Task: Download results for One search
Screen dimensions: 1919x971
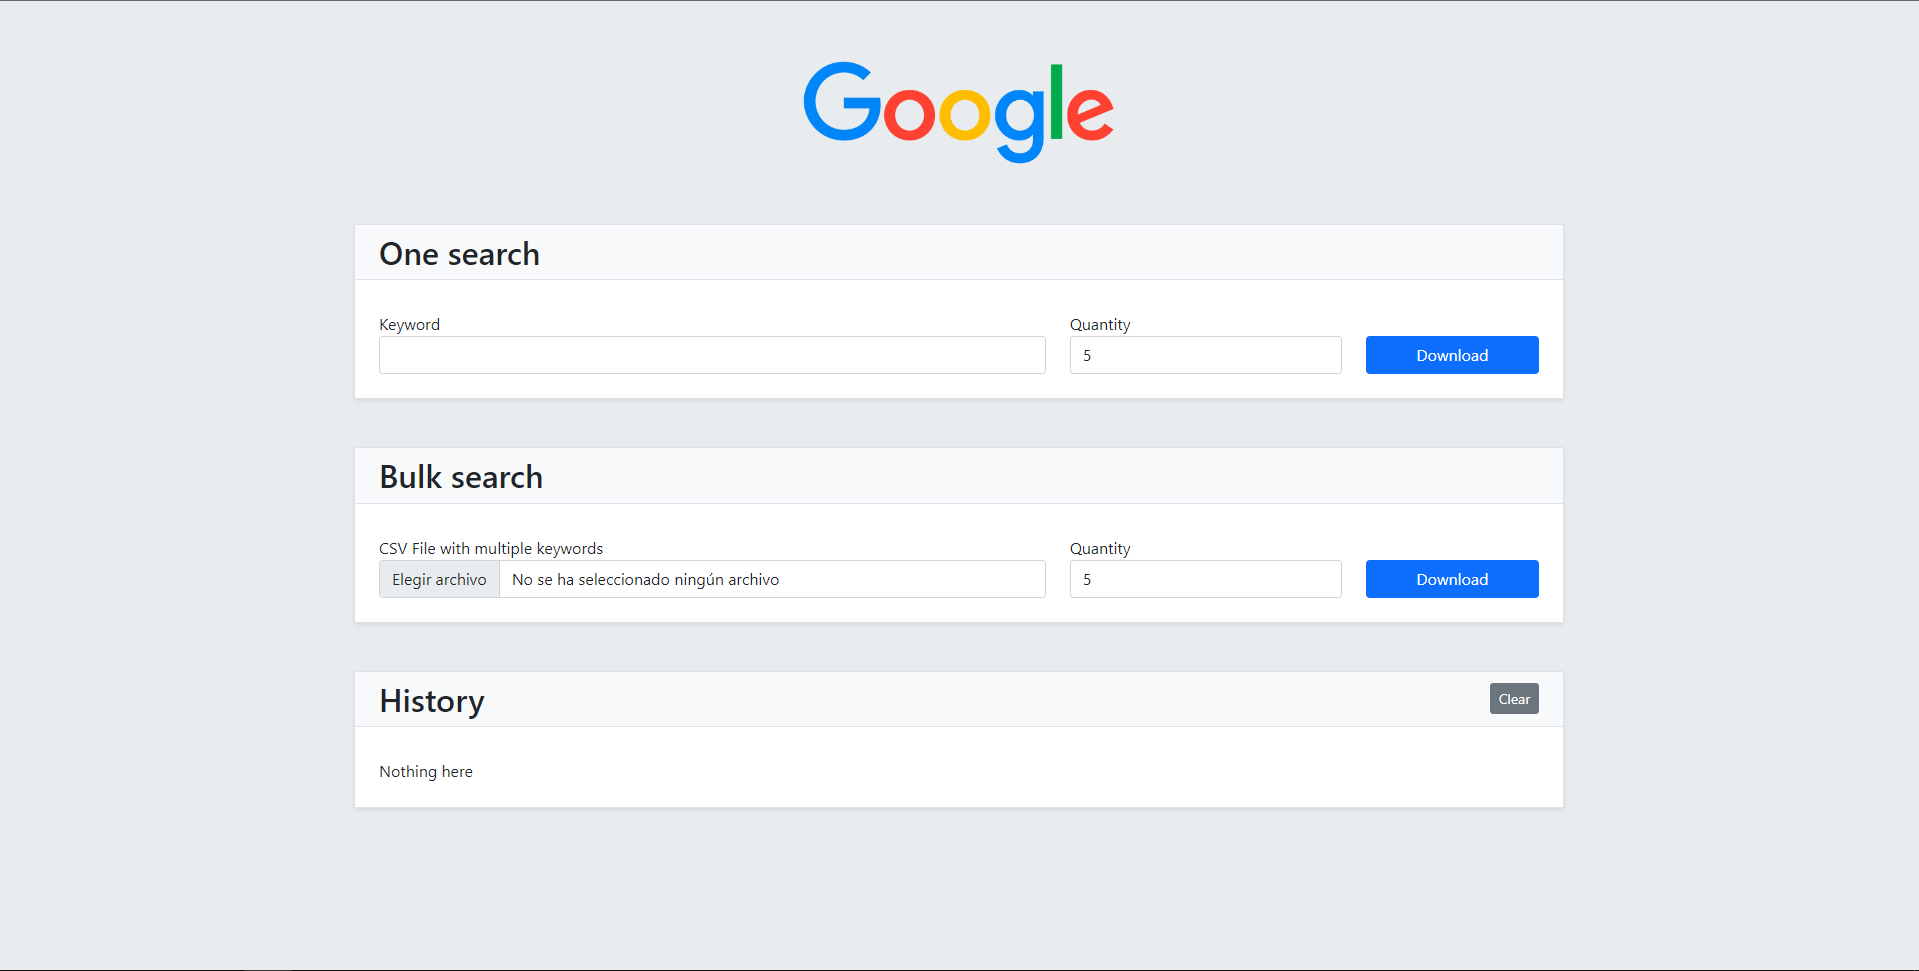Action: (x=1452, y=355)
